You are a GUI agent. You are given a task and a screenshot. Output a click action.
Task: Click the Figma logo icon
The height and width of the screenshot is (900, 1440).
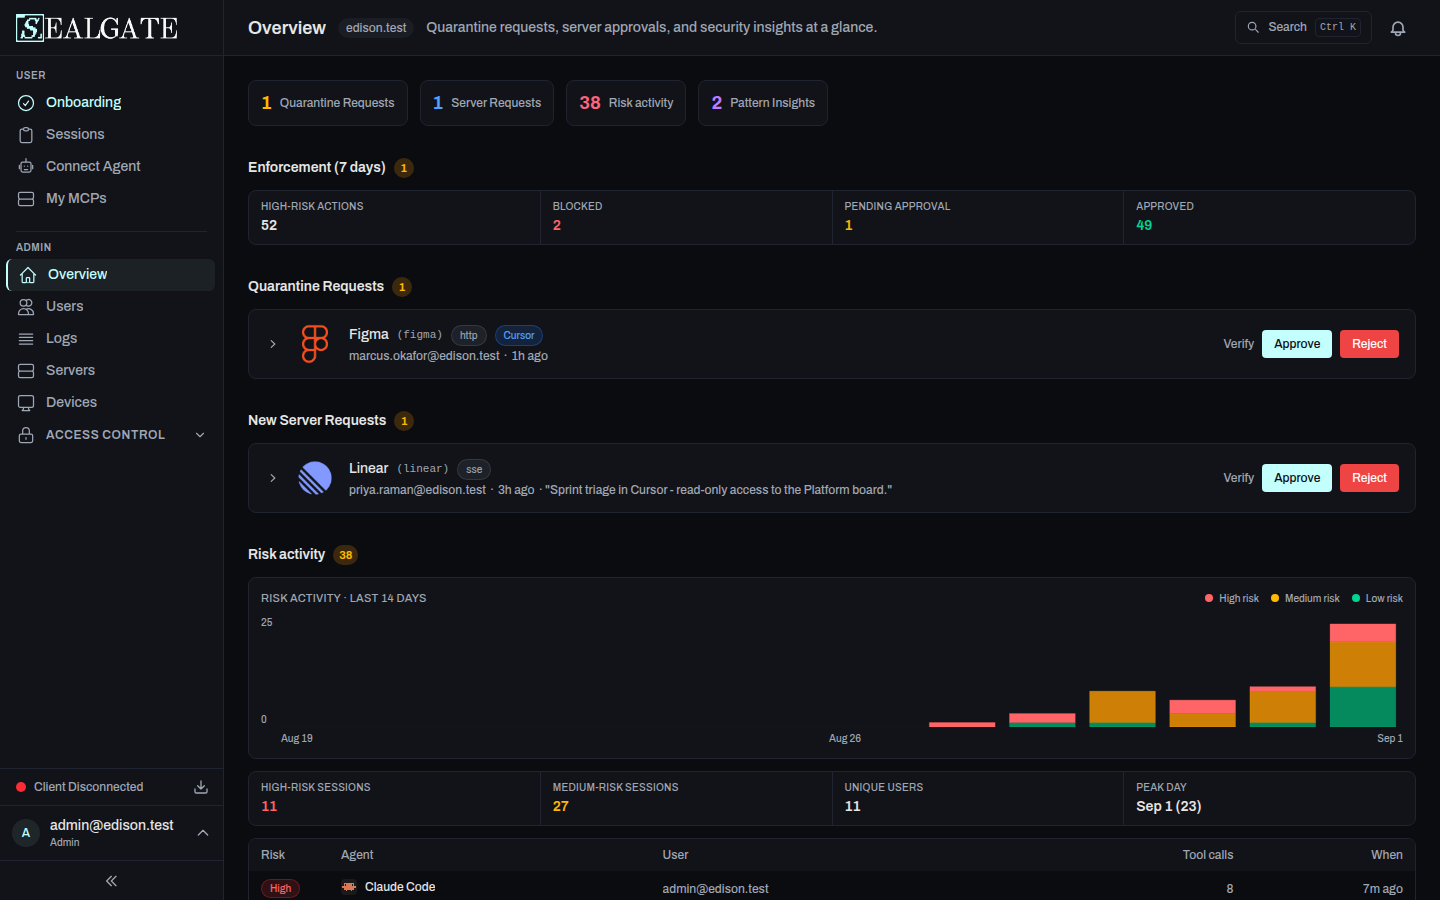point(315,344)
